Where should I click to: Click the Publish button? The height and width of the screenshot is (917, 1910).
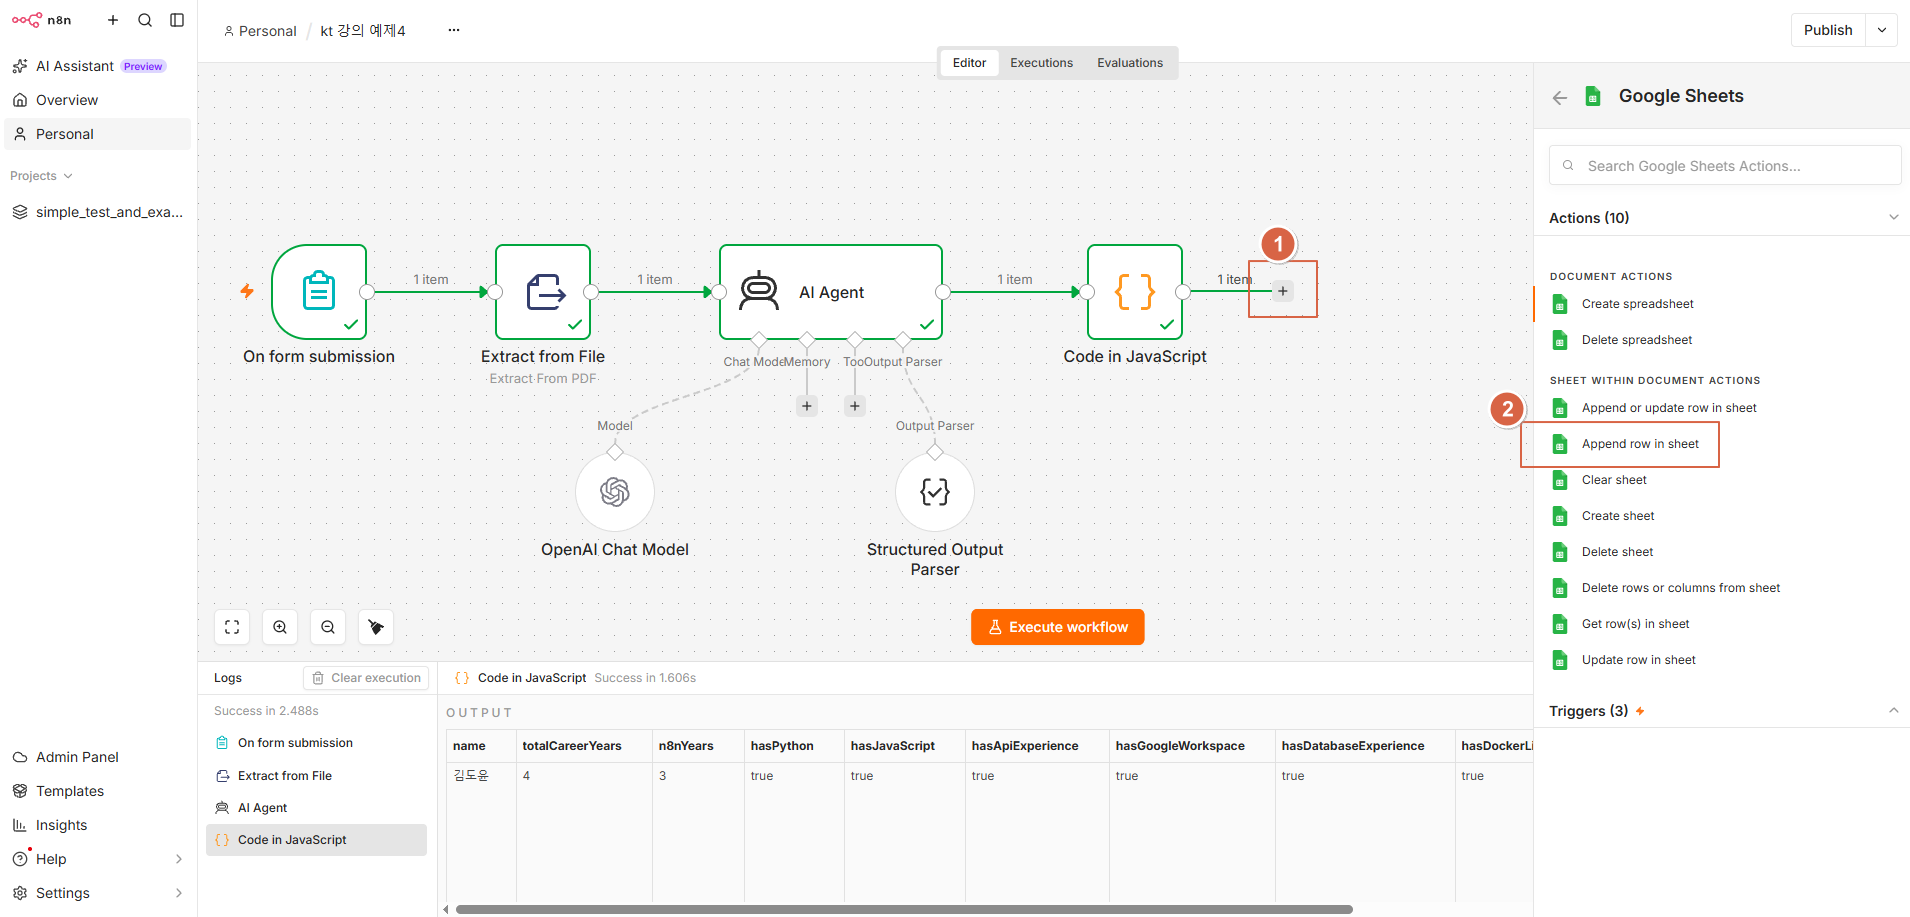tap(1828, 30)
